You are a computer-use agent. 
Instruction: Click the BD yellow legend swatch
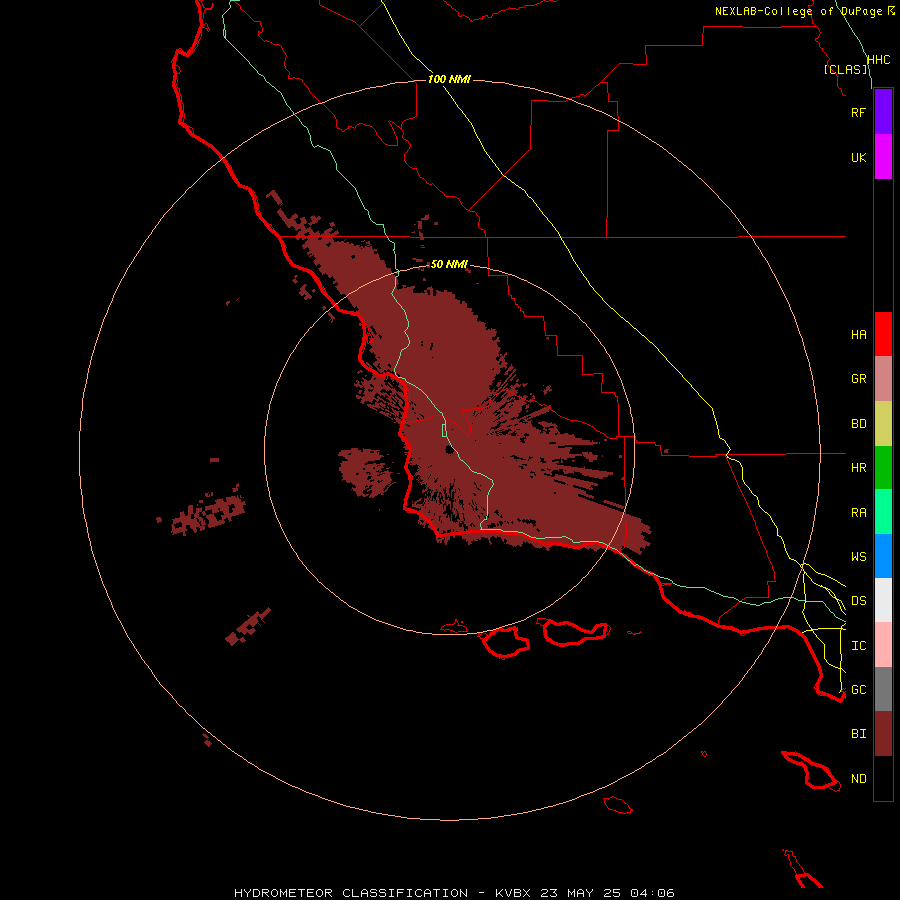tap(883, 424)
